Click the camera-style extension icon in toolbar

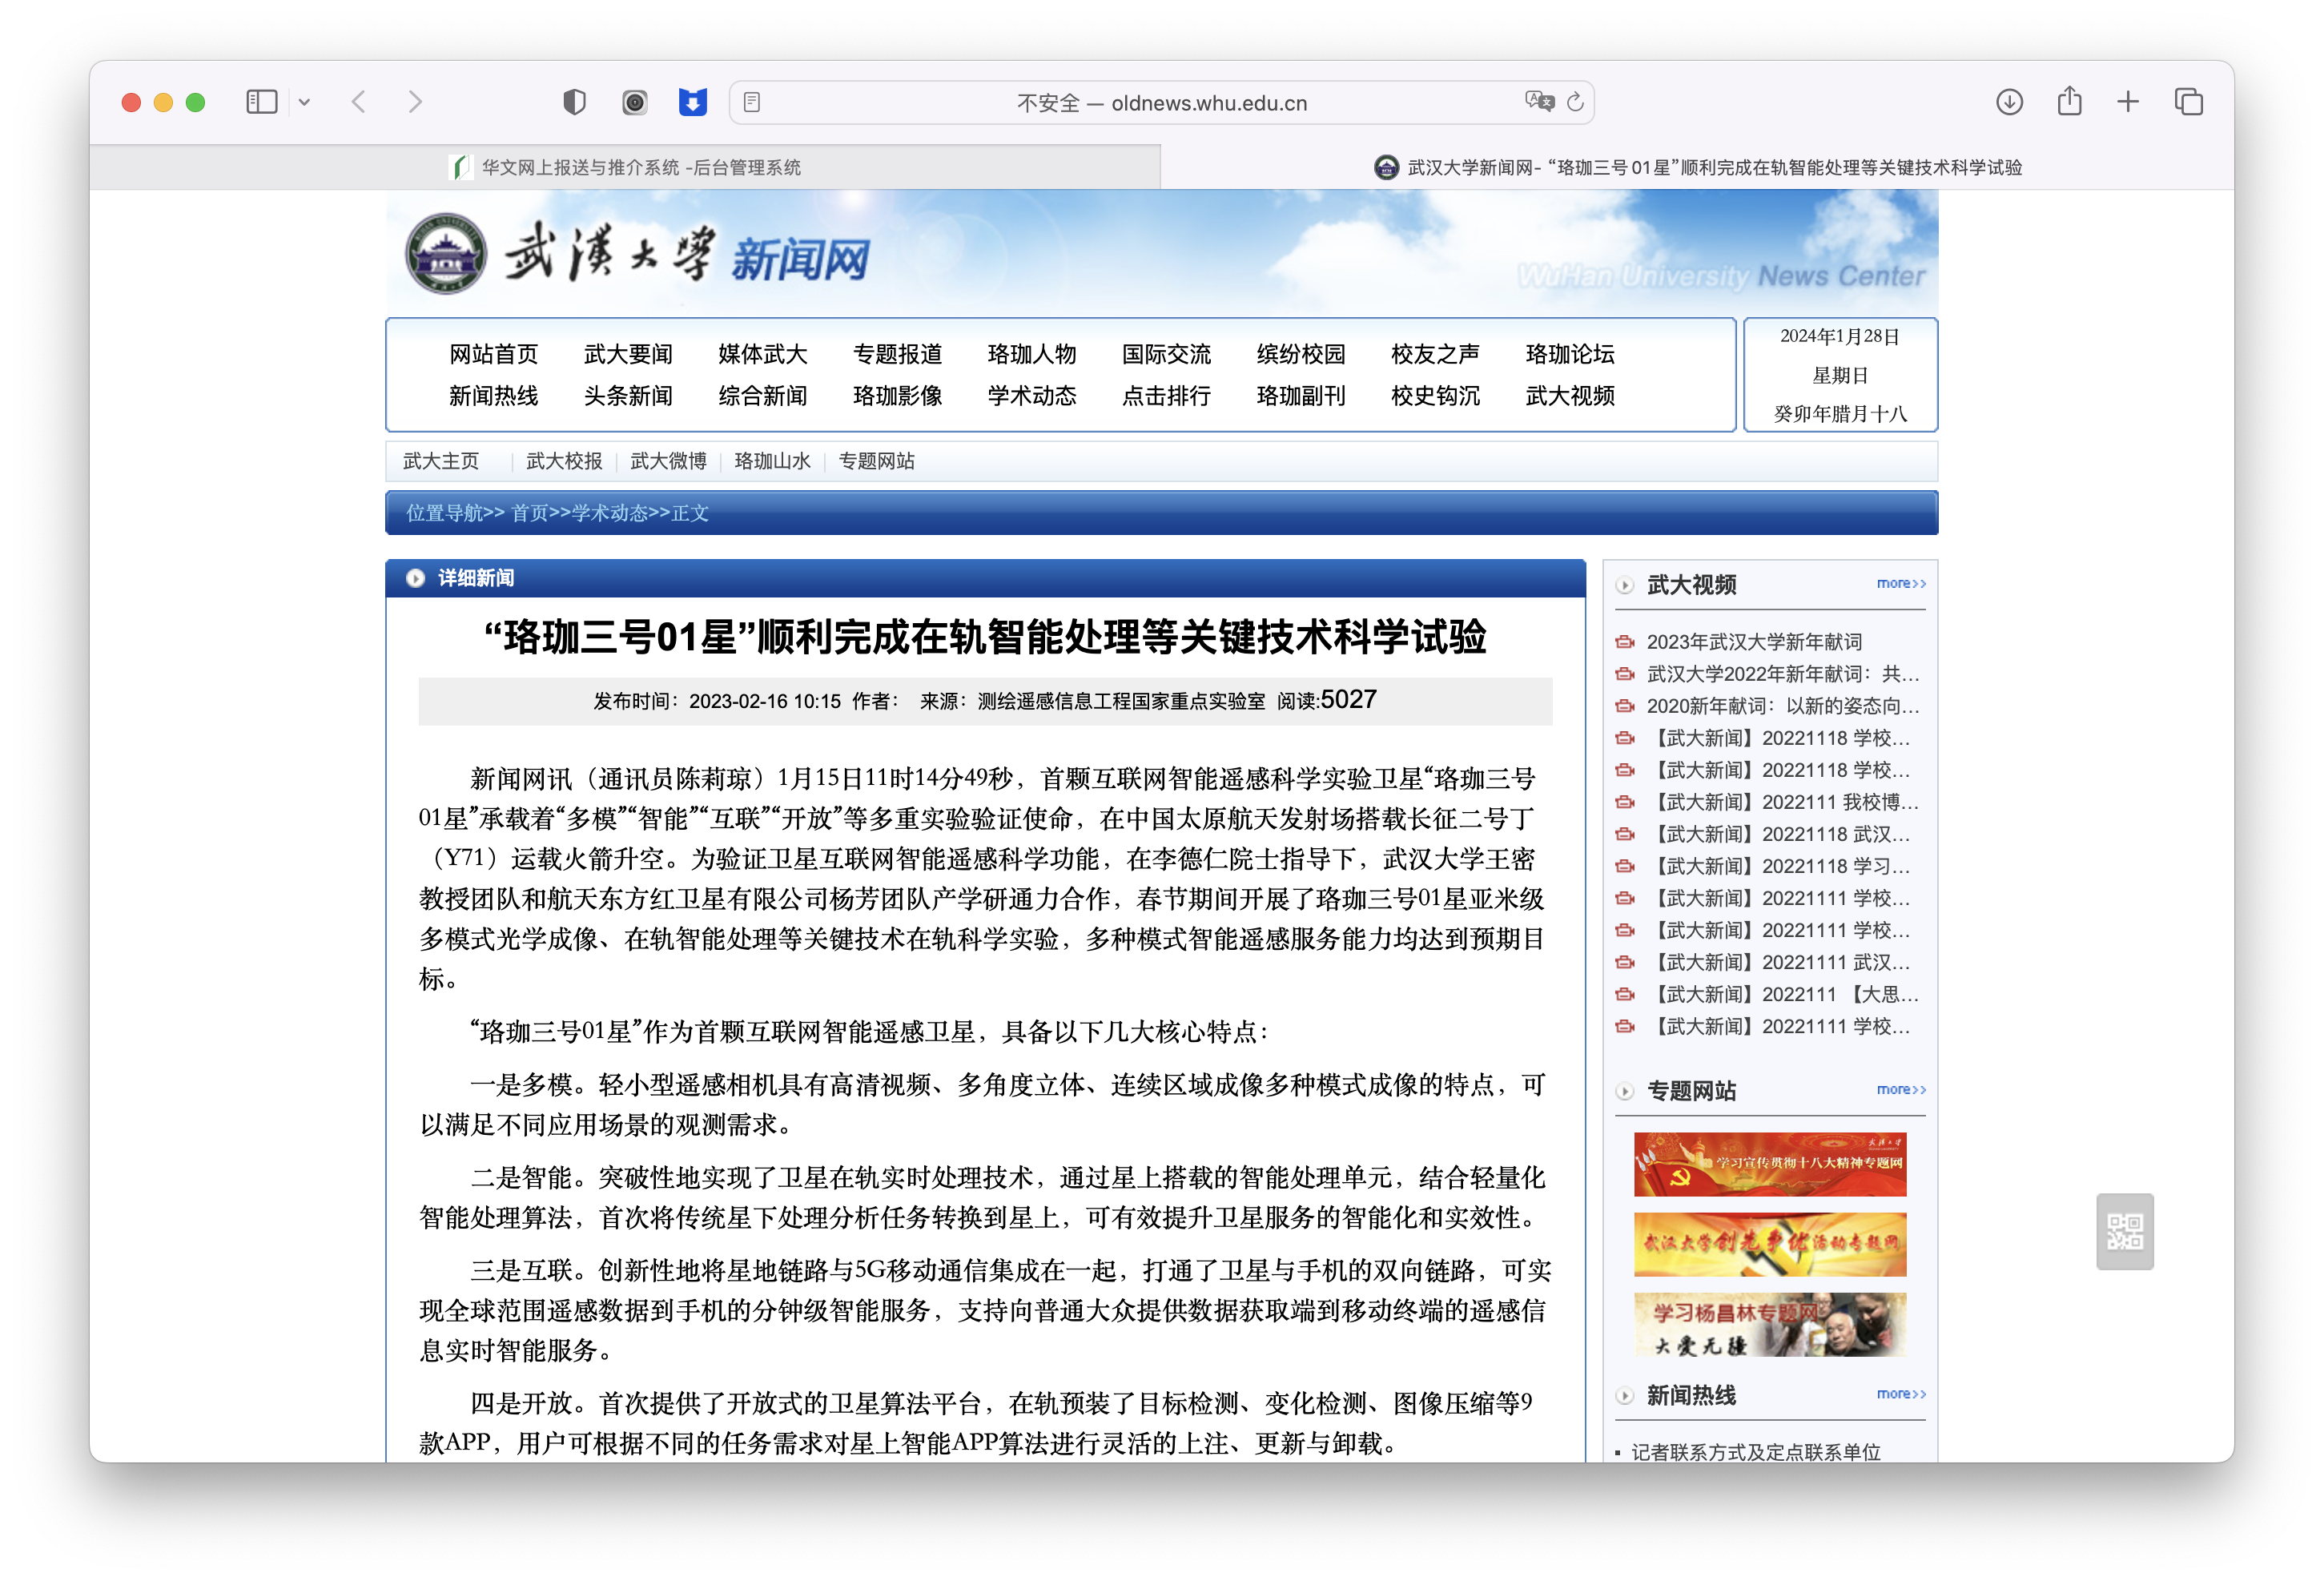(634, 102)
